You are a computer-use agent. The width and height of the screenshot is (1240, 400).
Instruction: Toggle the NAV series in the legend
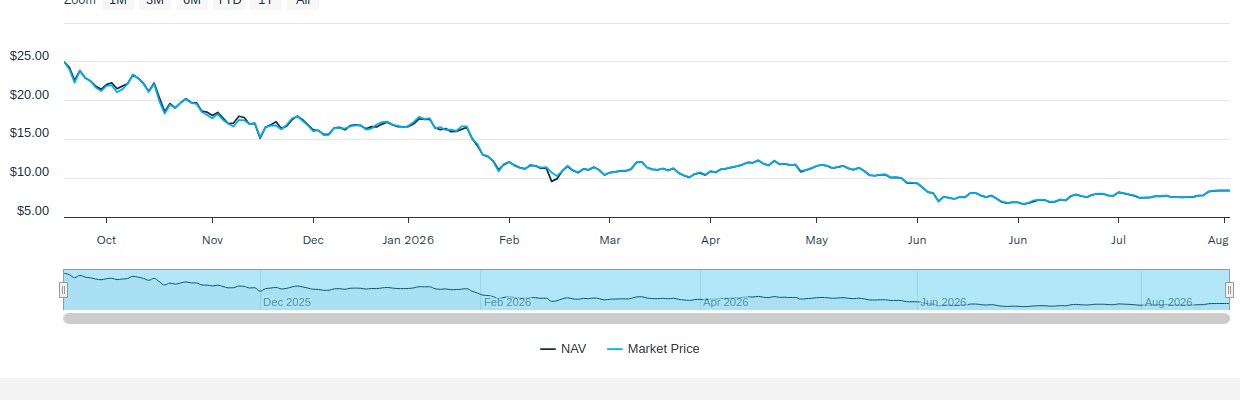click(563, 349)
